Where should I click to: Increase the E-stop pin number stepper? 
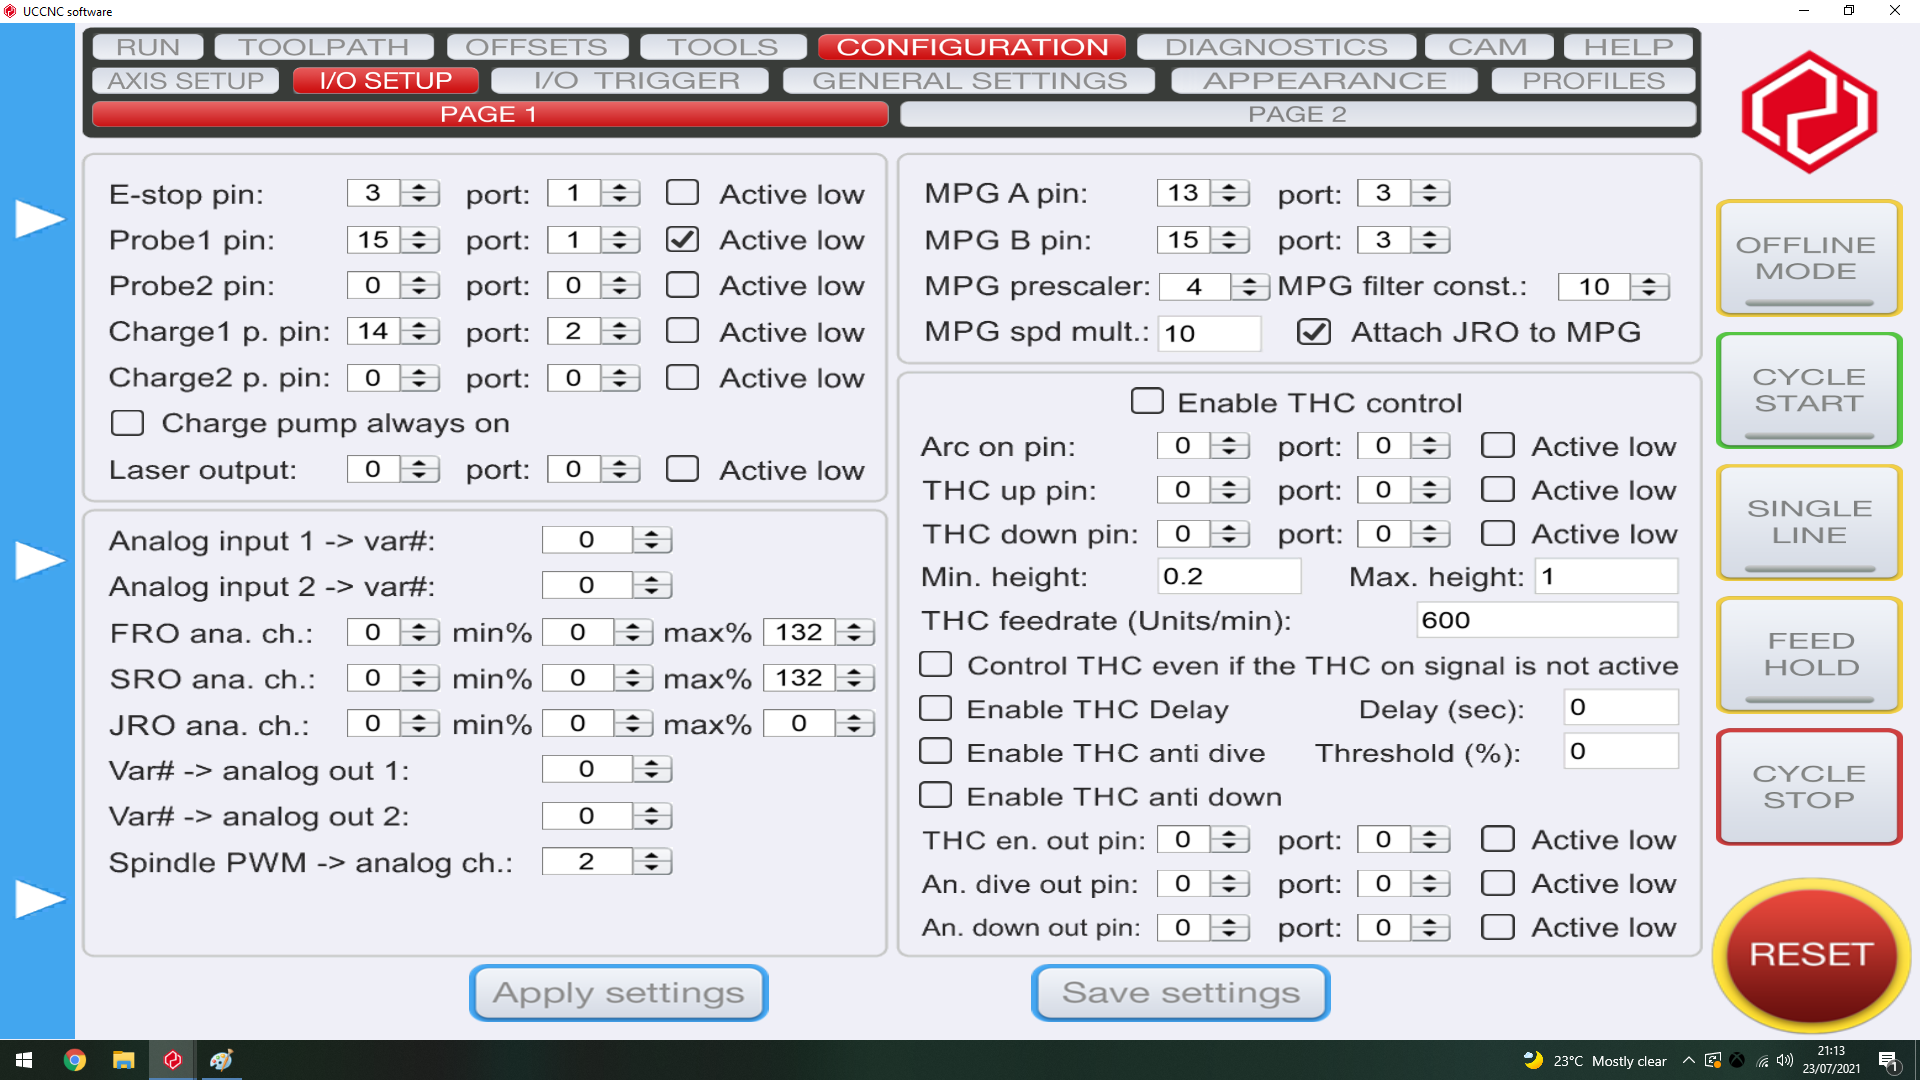click(x=420, y=187)
